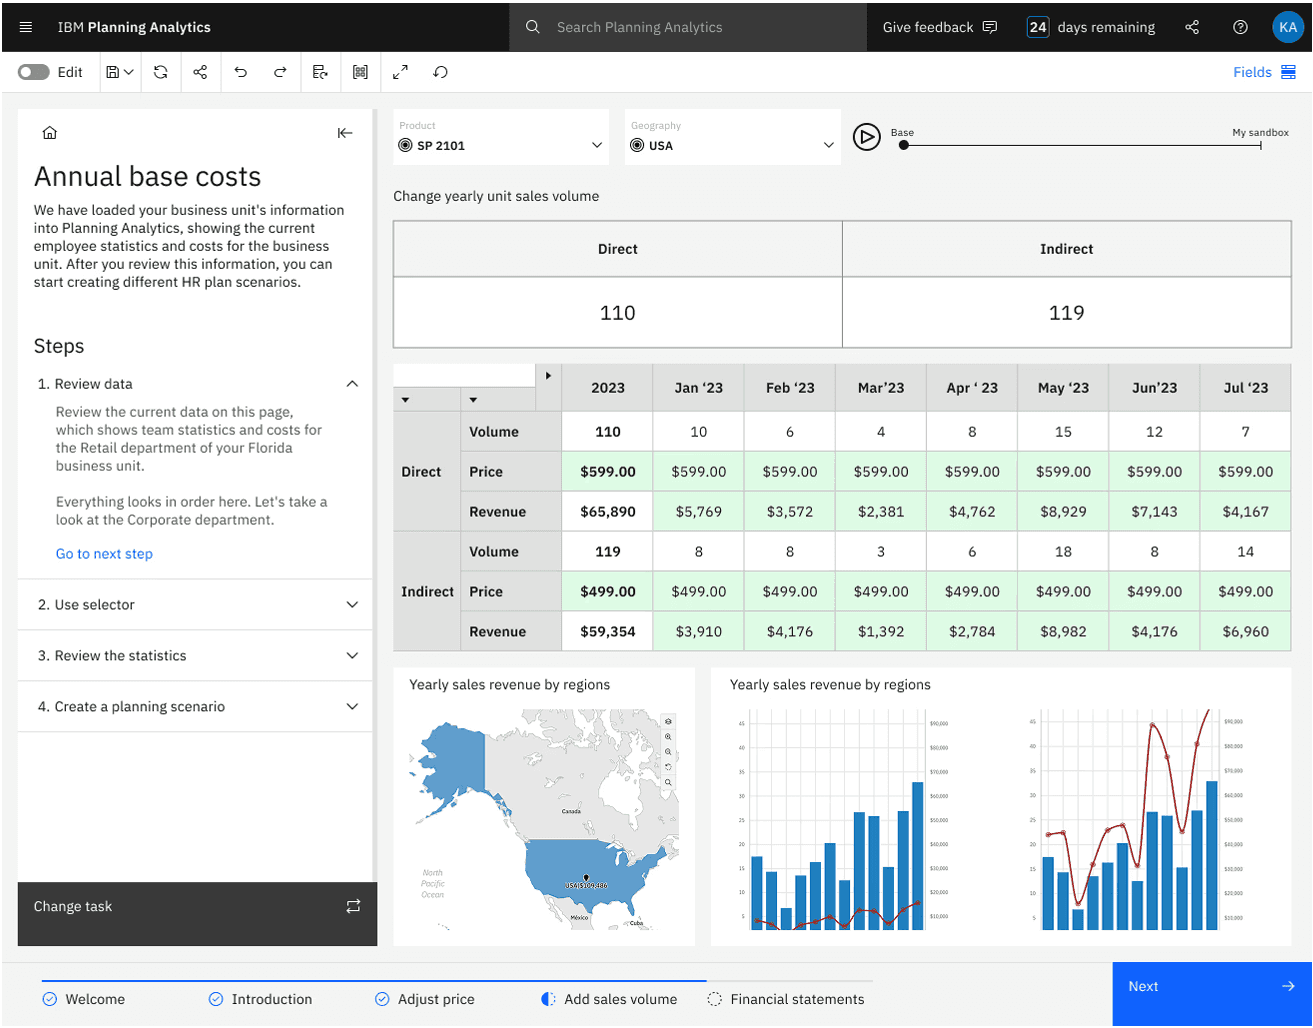Click the undo arrow icon
1313x1028 pixels.
[240, 72]
